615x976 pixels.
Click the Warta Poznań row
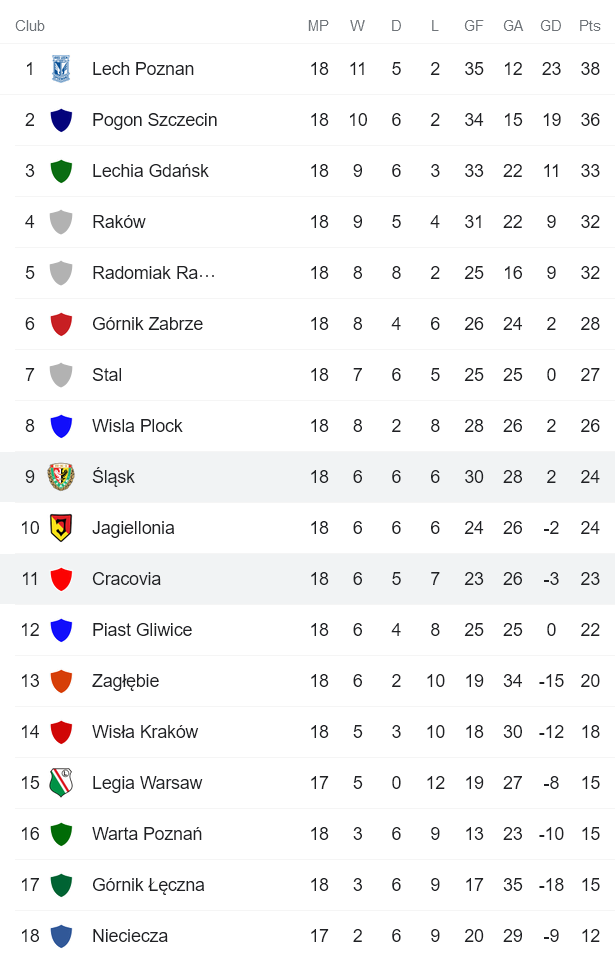[x=300, y=834]
